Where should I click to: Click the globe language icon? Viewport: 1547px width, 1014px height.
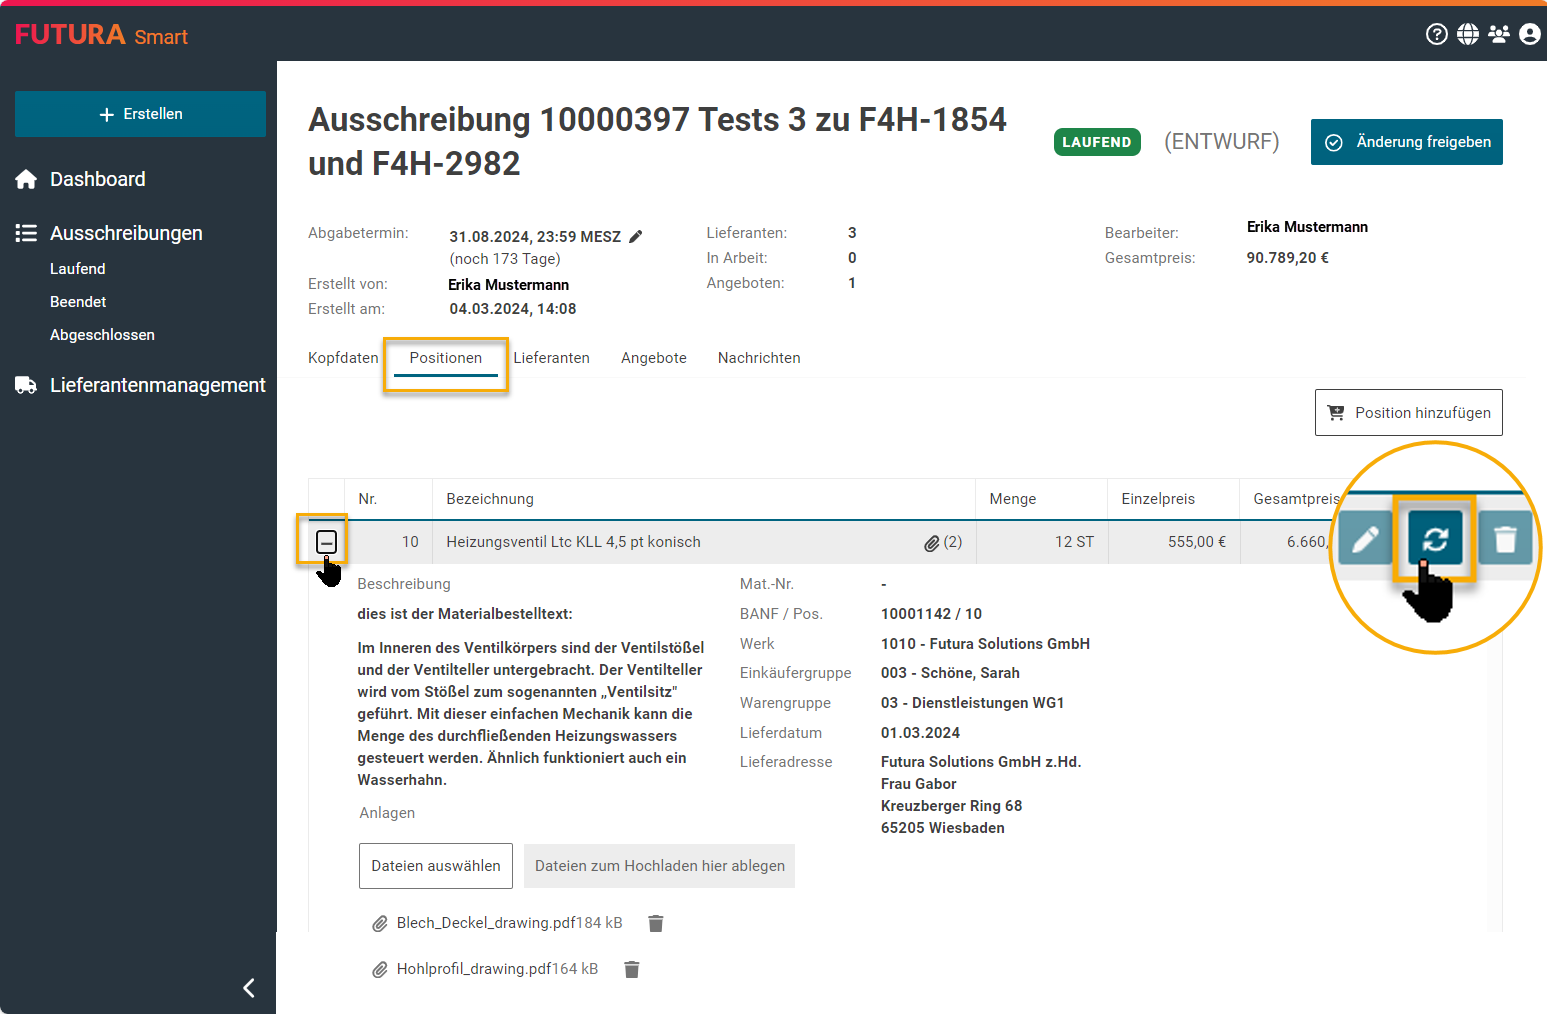tap(1467, 35)
